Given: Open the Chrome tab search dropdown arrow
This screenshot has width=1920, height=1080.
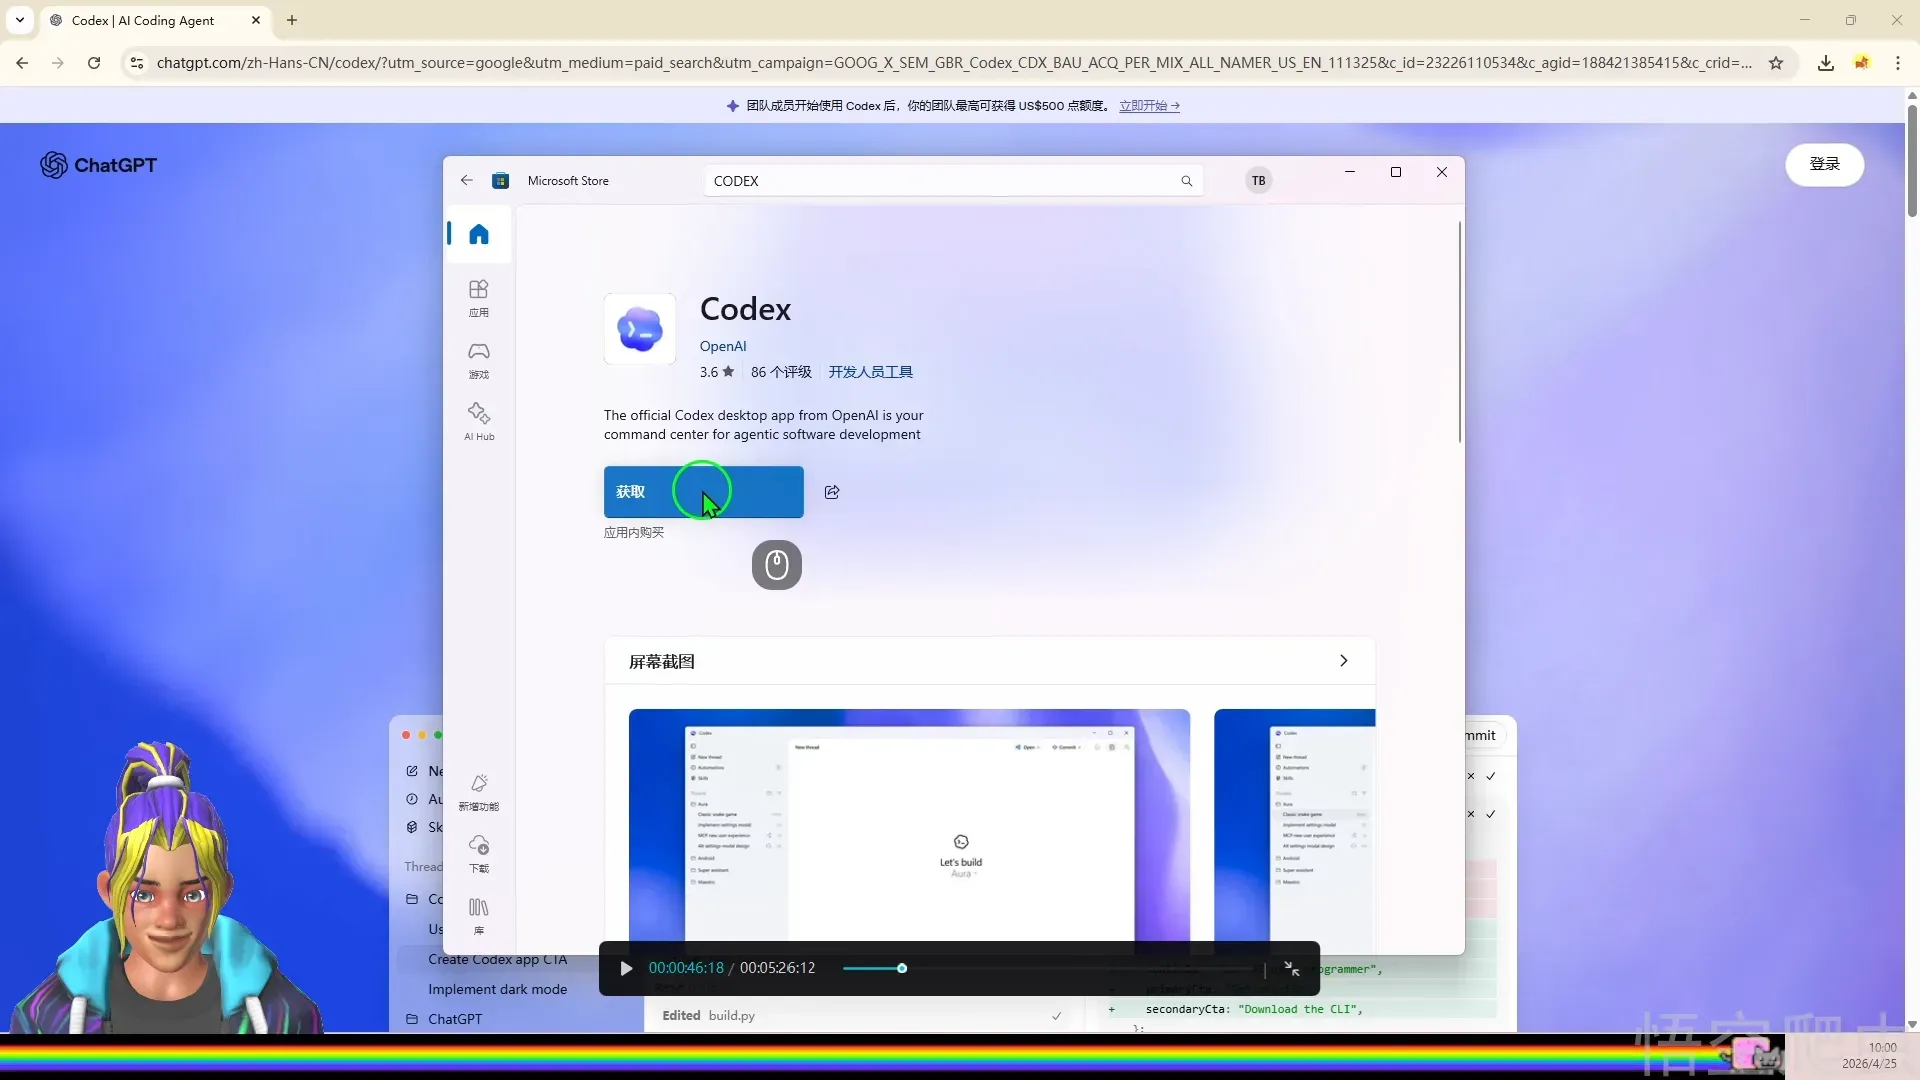Looking at the screenshot, I should (20, 20).
